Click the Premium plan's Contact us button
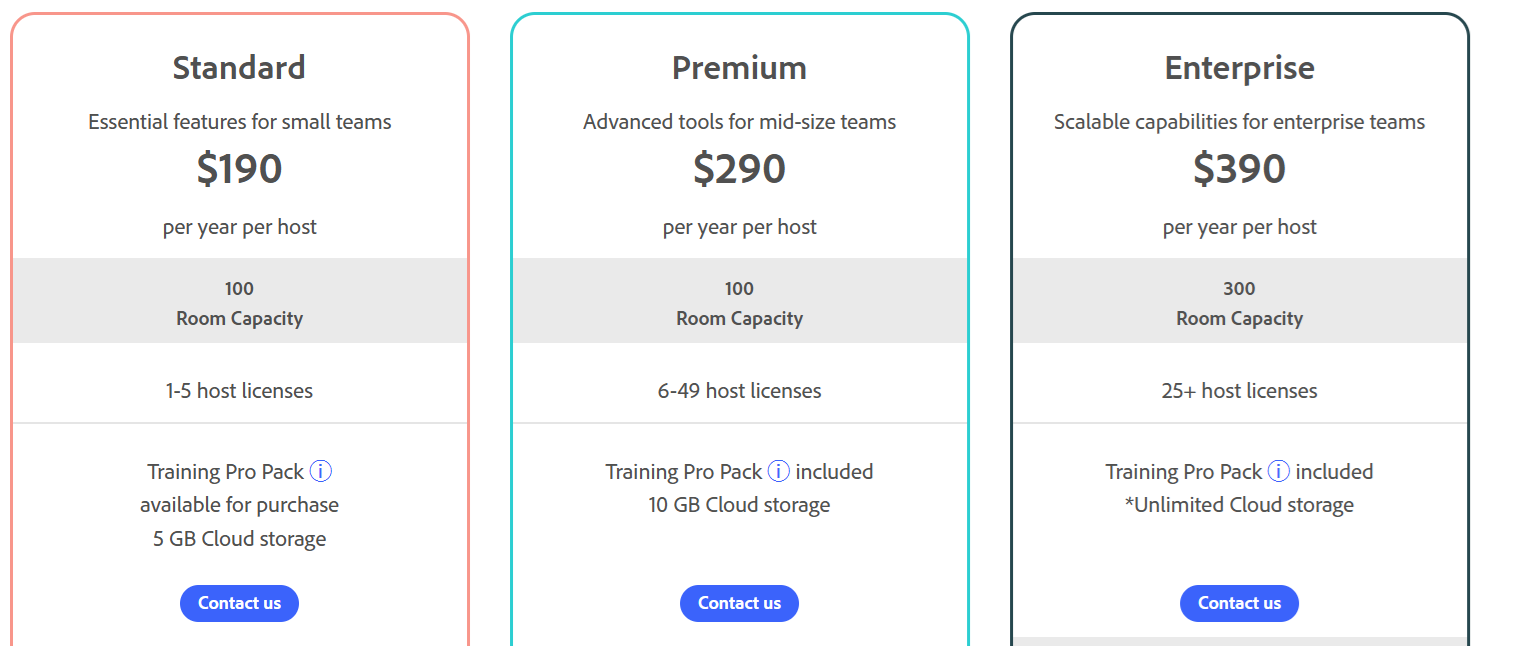Screen dimensions: 1533x646 pyautogui.click(x=739, y=603)
